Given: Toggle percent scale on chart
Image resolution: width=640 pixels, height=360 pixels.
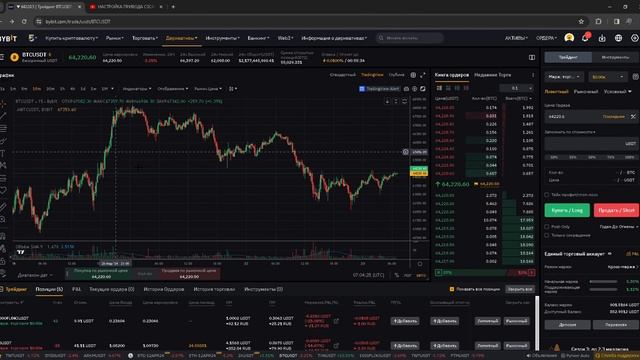Looking at the screenshot, I should tap(396, 276).
